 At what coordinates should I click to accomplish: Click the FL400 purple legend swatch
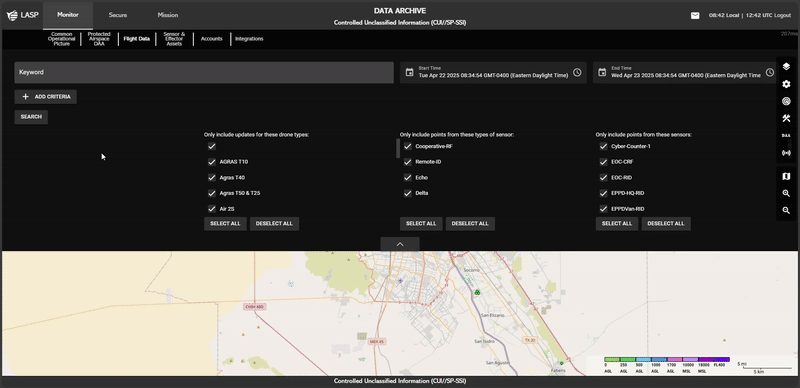[x=721, y=359]
